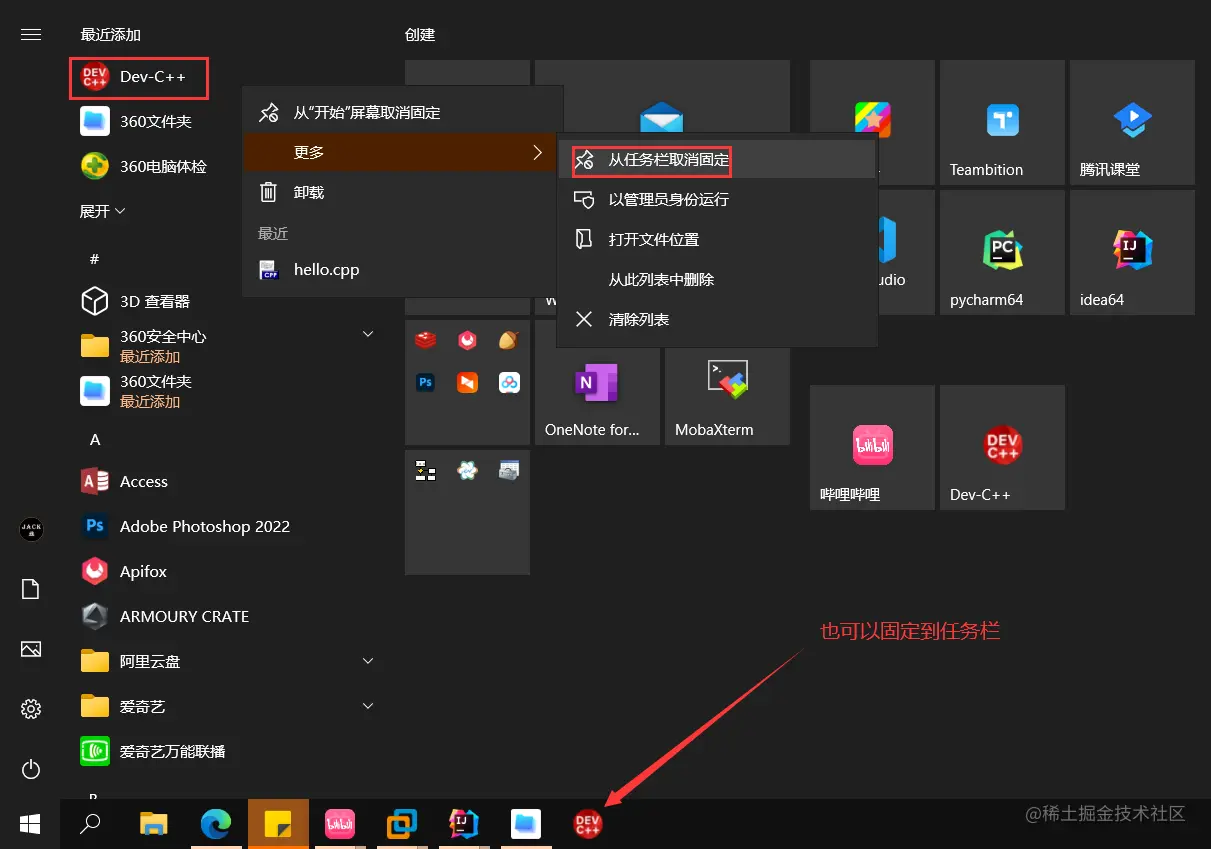Open File Explorer from the taskbar
Image resolution: width=1211 pixels, height=849 pixels.
pos(153,824)
